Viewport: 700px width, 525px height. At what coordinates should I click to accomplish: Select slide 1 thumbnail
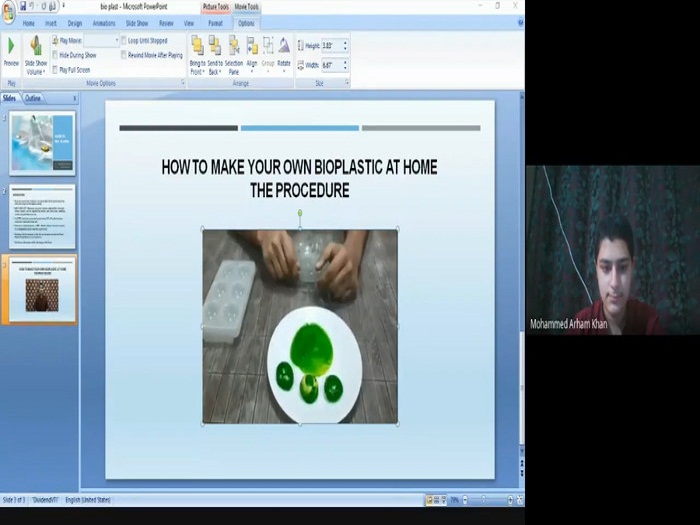coord(42,143)
